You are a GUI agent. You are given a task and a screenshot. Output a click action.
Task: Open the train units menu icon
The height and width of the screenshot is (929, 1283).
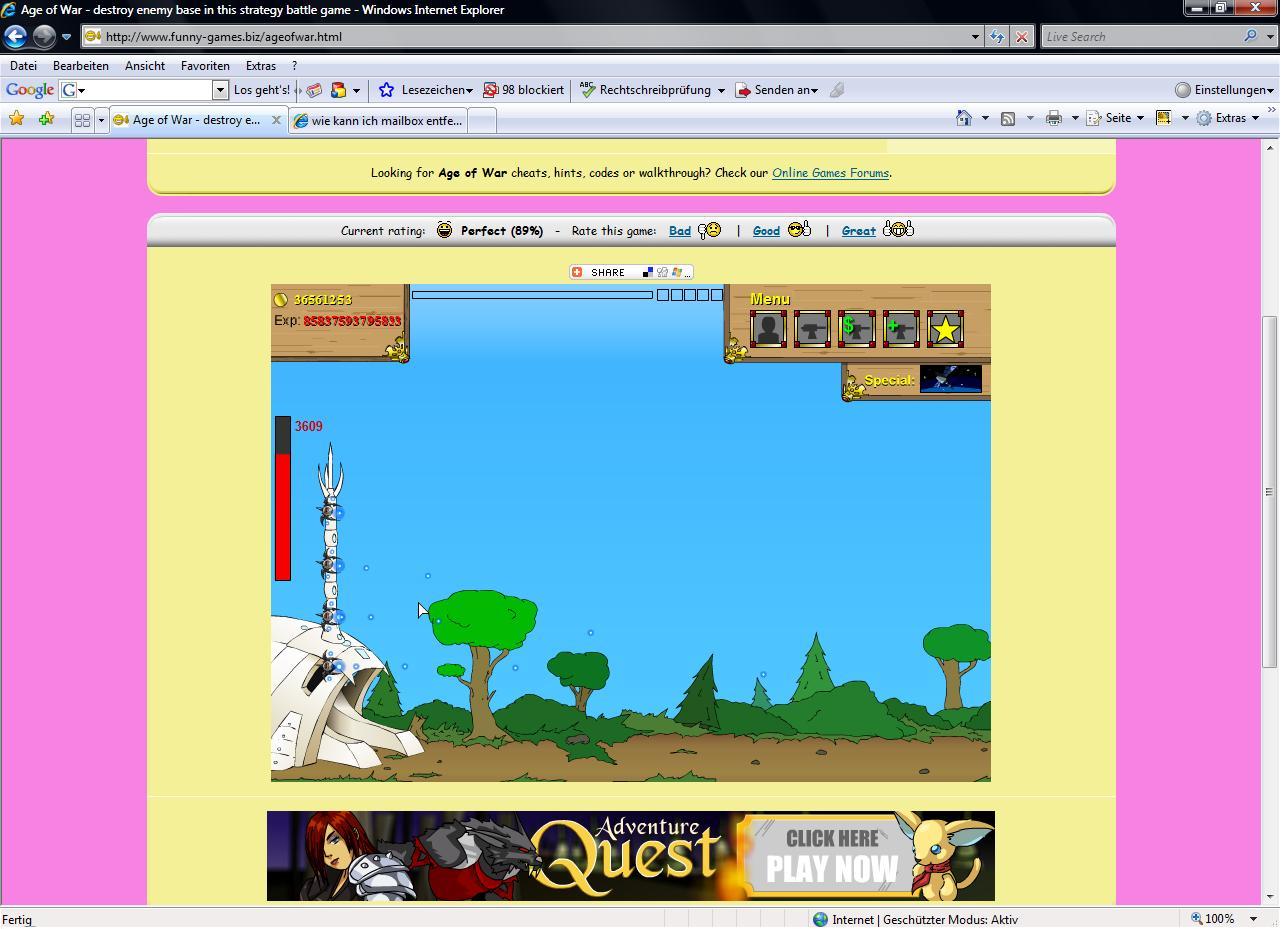[x=768, y=329]
